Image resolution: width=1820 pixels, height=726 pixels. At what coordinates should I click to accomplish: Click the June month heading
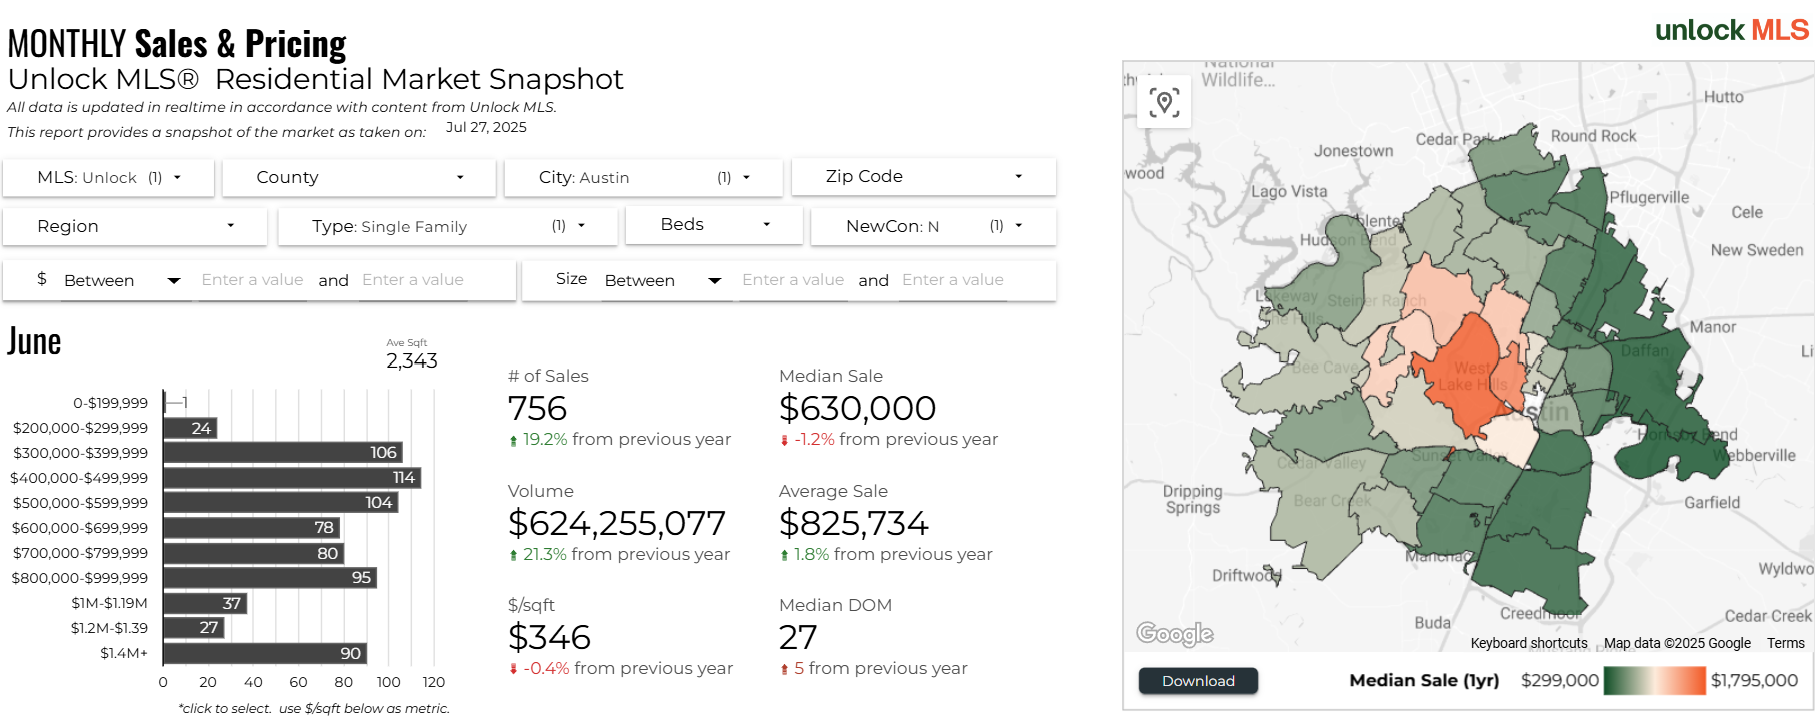click(x=34, y=342)
